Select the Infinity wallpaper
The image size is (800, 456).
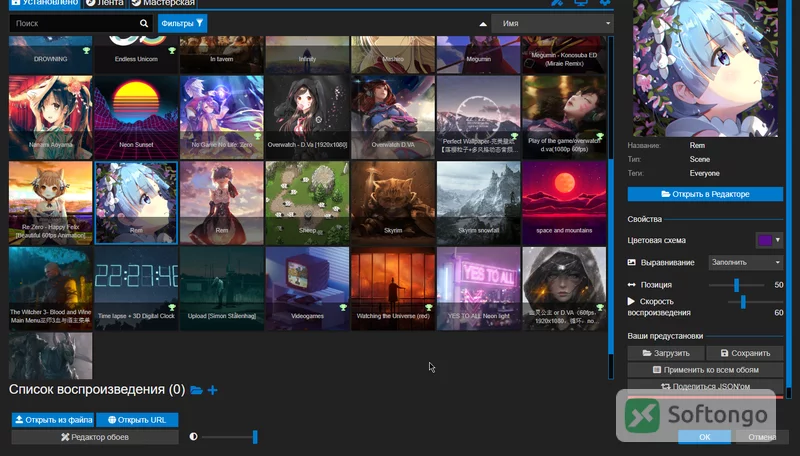308,55
